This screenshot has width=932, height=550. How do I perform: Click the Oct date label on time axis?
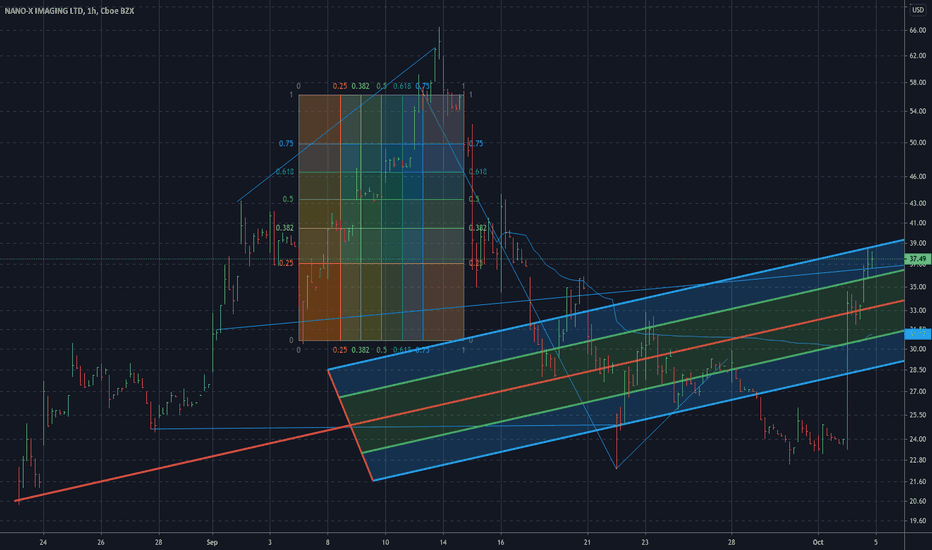[x=818, y=542]
